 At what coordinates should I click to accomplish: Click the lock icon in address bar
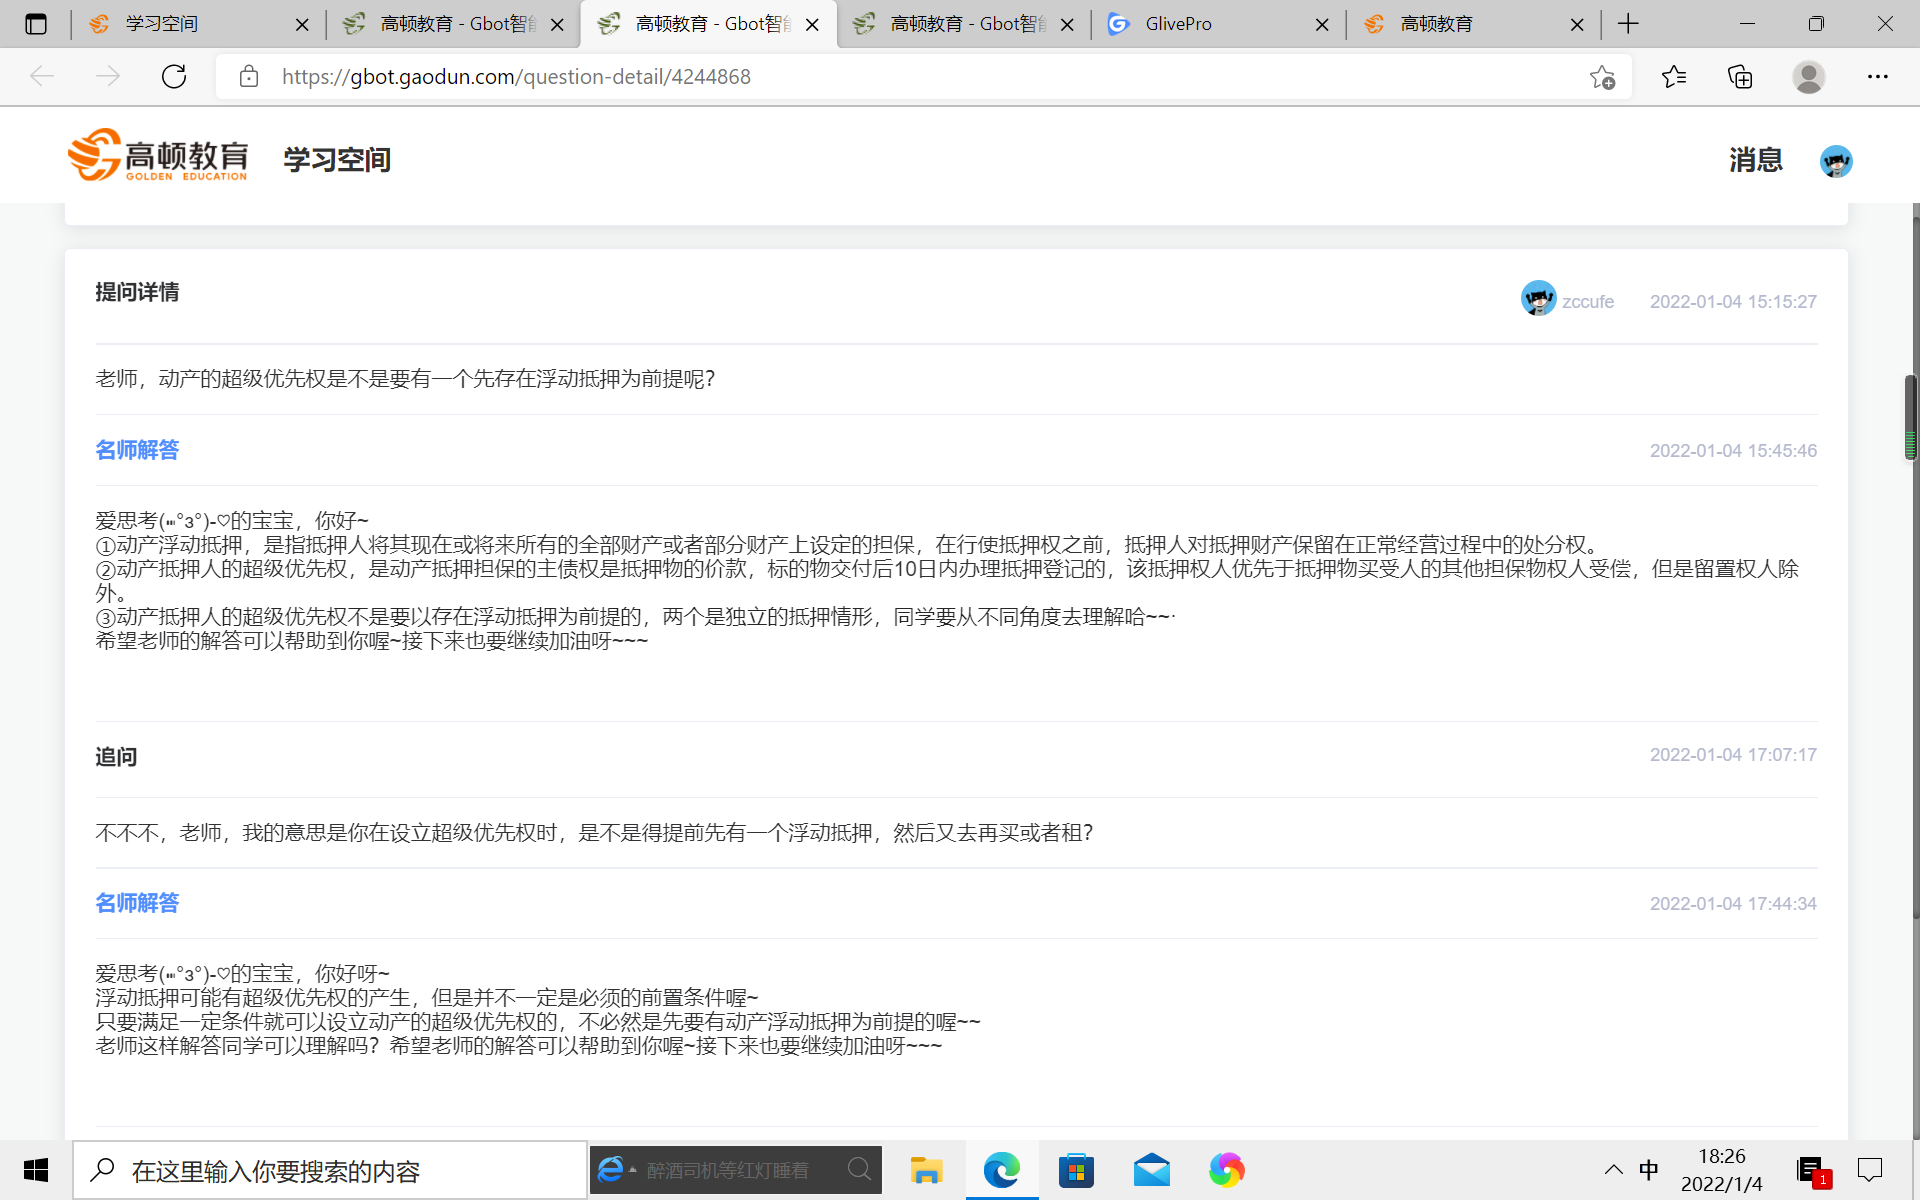(248, 76)
